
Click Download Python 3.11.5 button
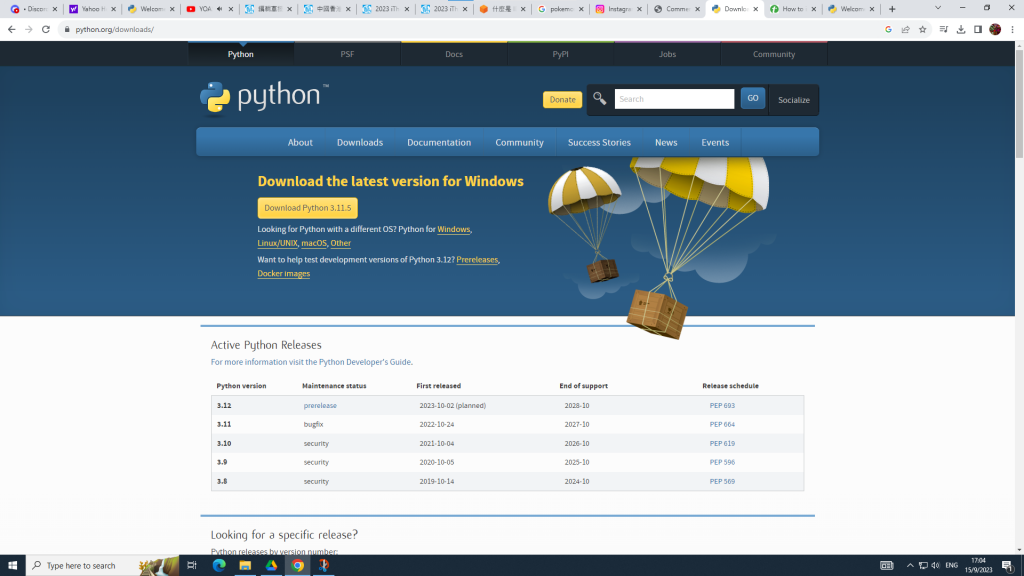[308, 208]
